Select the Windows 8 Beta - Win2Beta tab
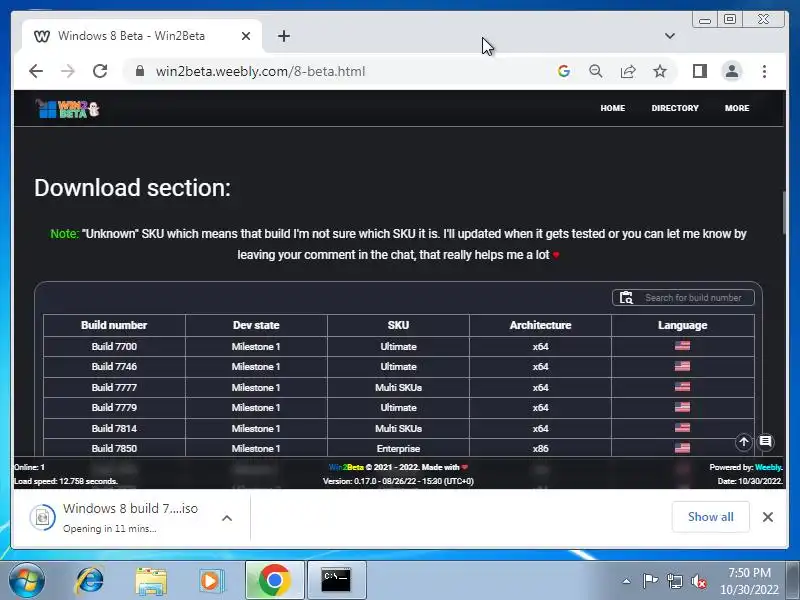The width and height of the screenshot is (800, 600). [x=142, y=36]
